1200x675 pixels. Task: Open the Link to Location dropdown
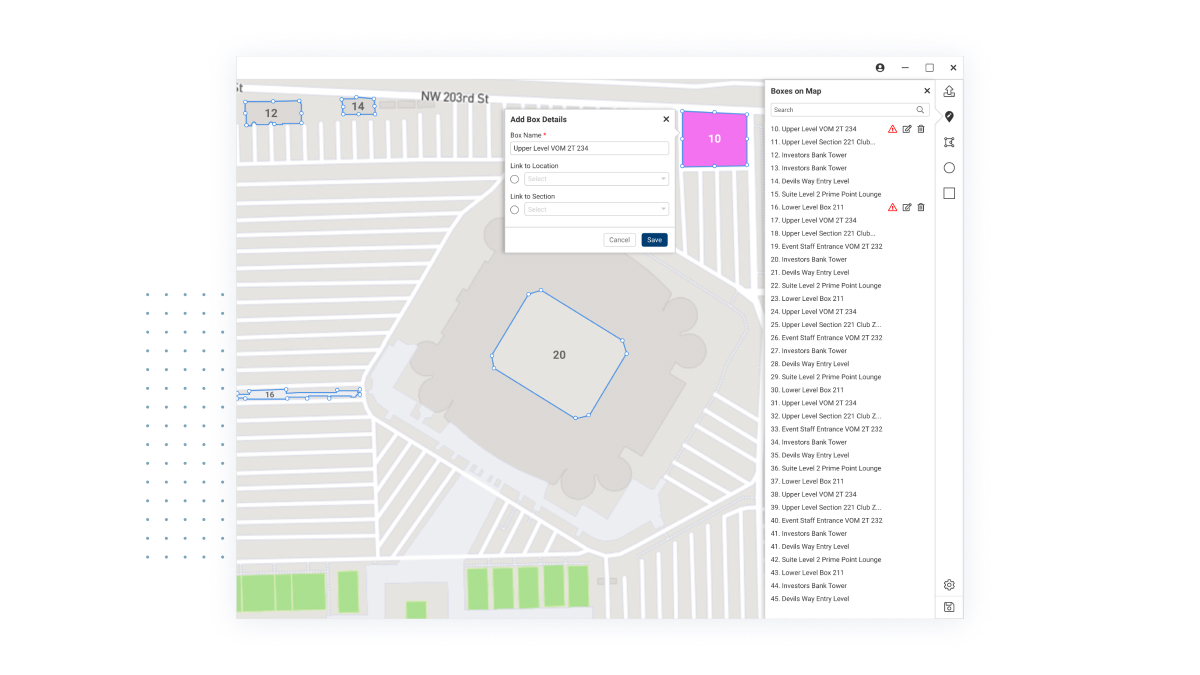tap(596, 179)
